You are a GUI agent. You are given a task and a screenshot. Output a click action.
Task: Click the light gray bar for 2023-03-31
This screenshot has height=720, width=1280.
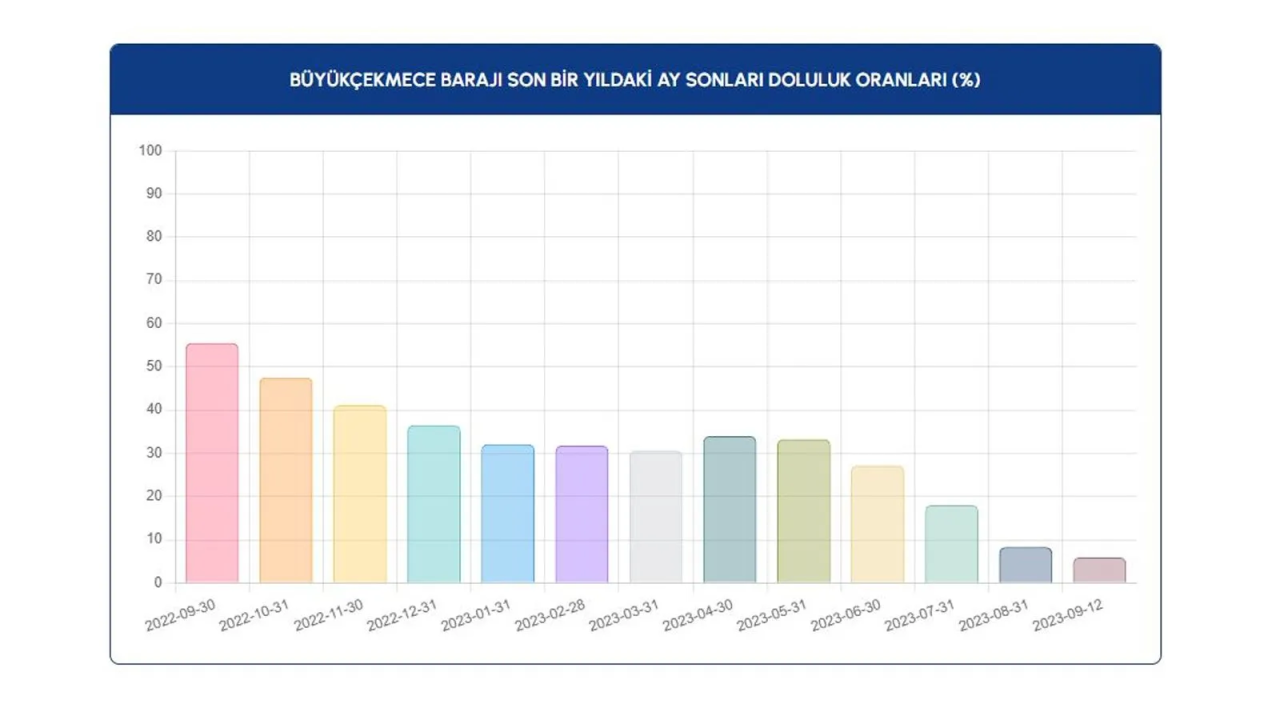pyautogui.click(x=656, y=517)
